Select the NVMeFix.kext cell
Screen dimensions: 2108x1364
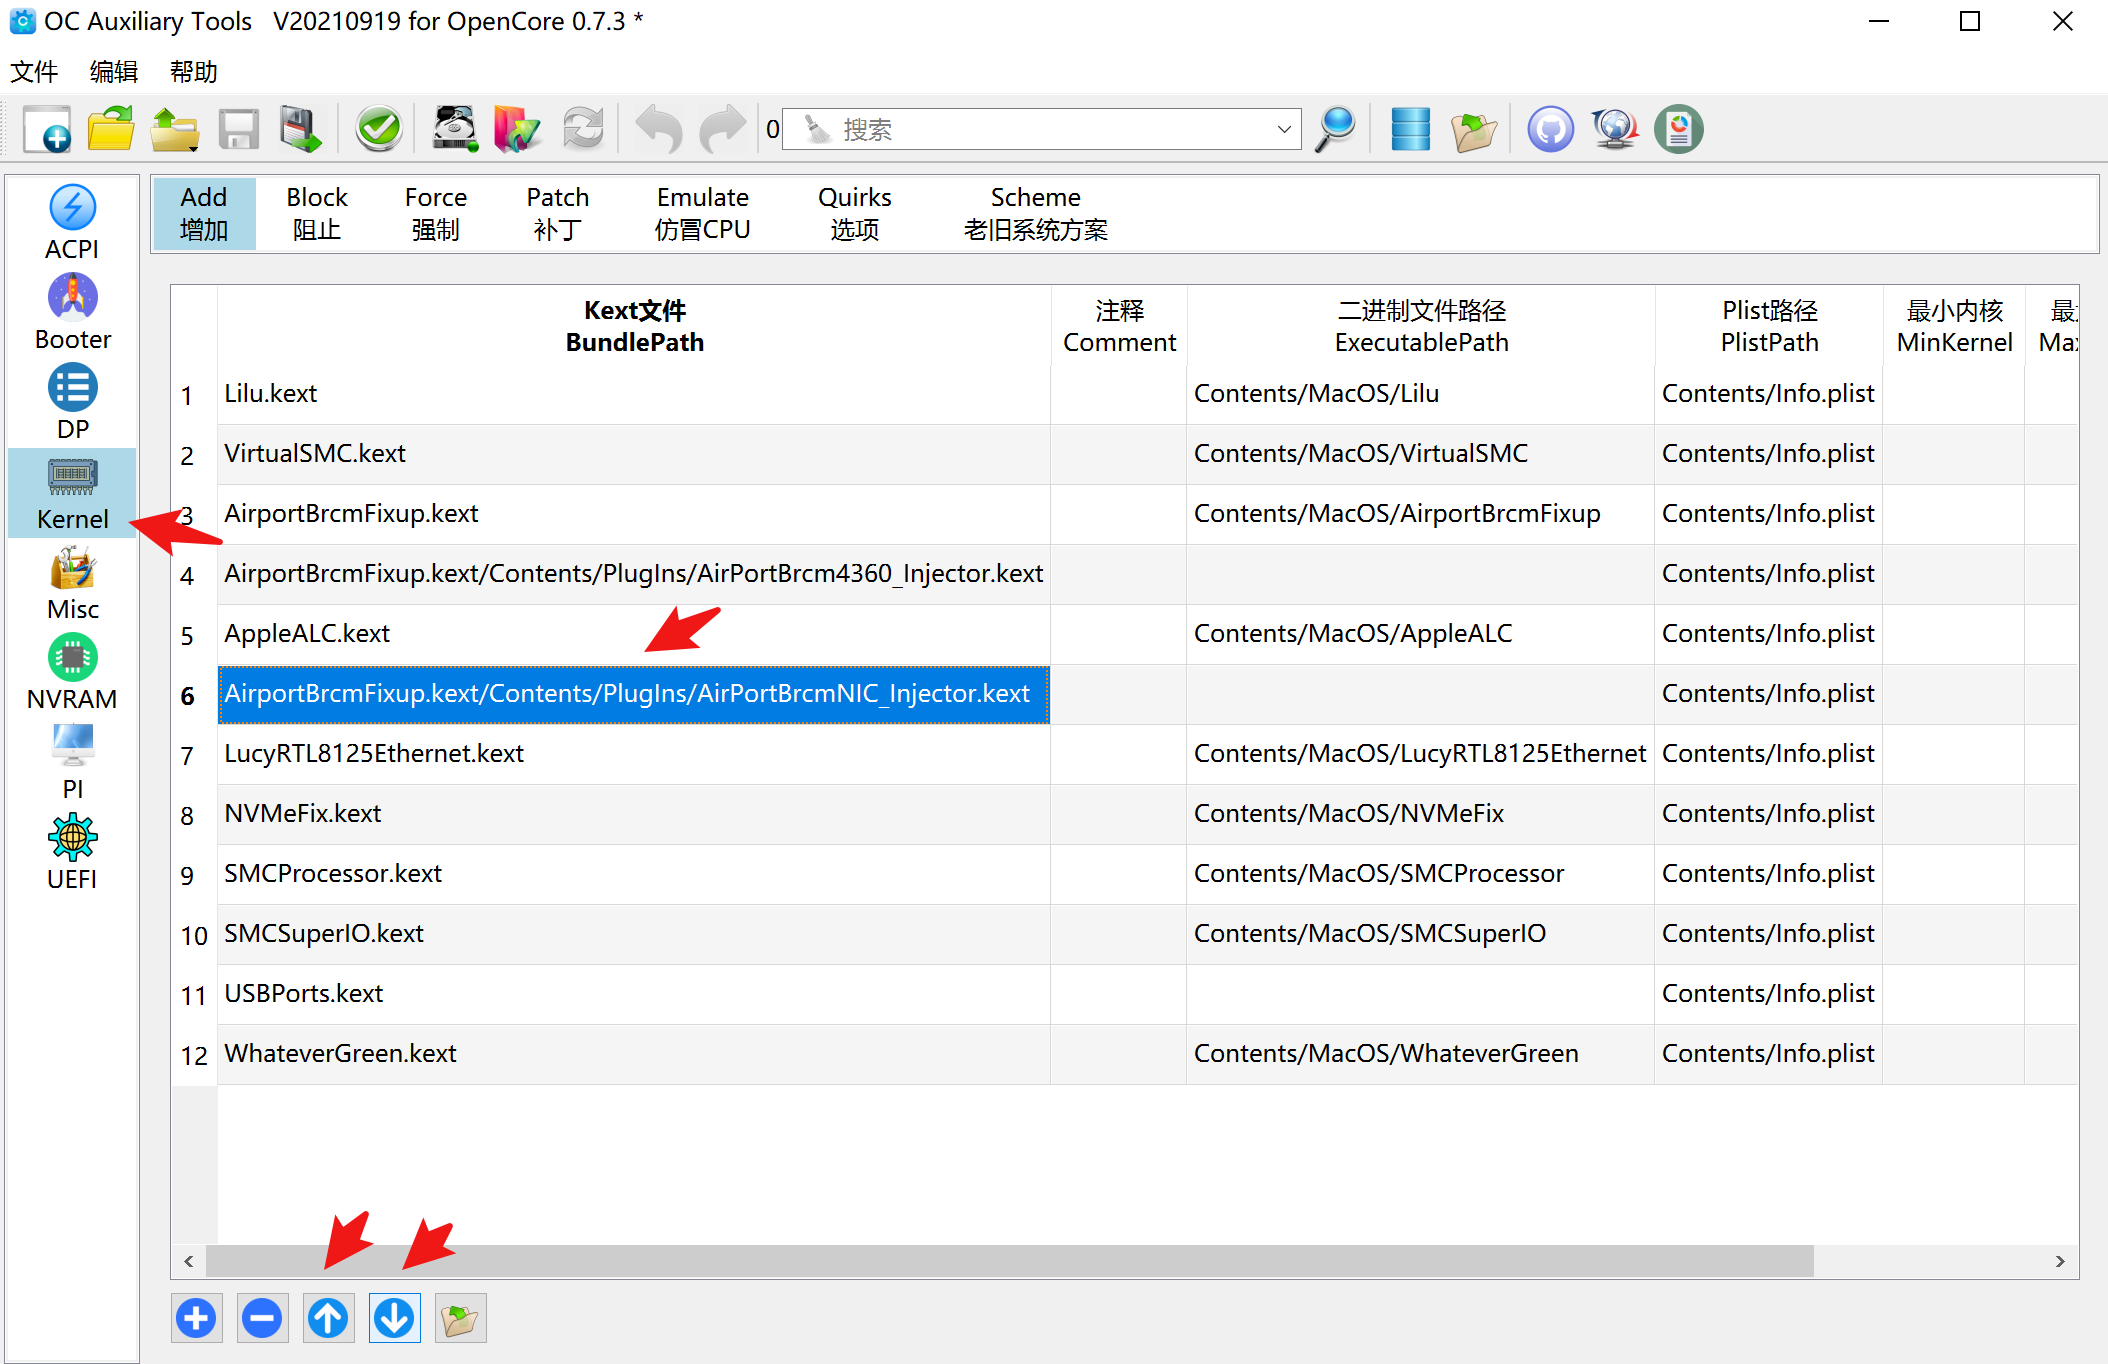(634, 814)
